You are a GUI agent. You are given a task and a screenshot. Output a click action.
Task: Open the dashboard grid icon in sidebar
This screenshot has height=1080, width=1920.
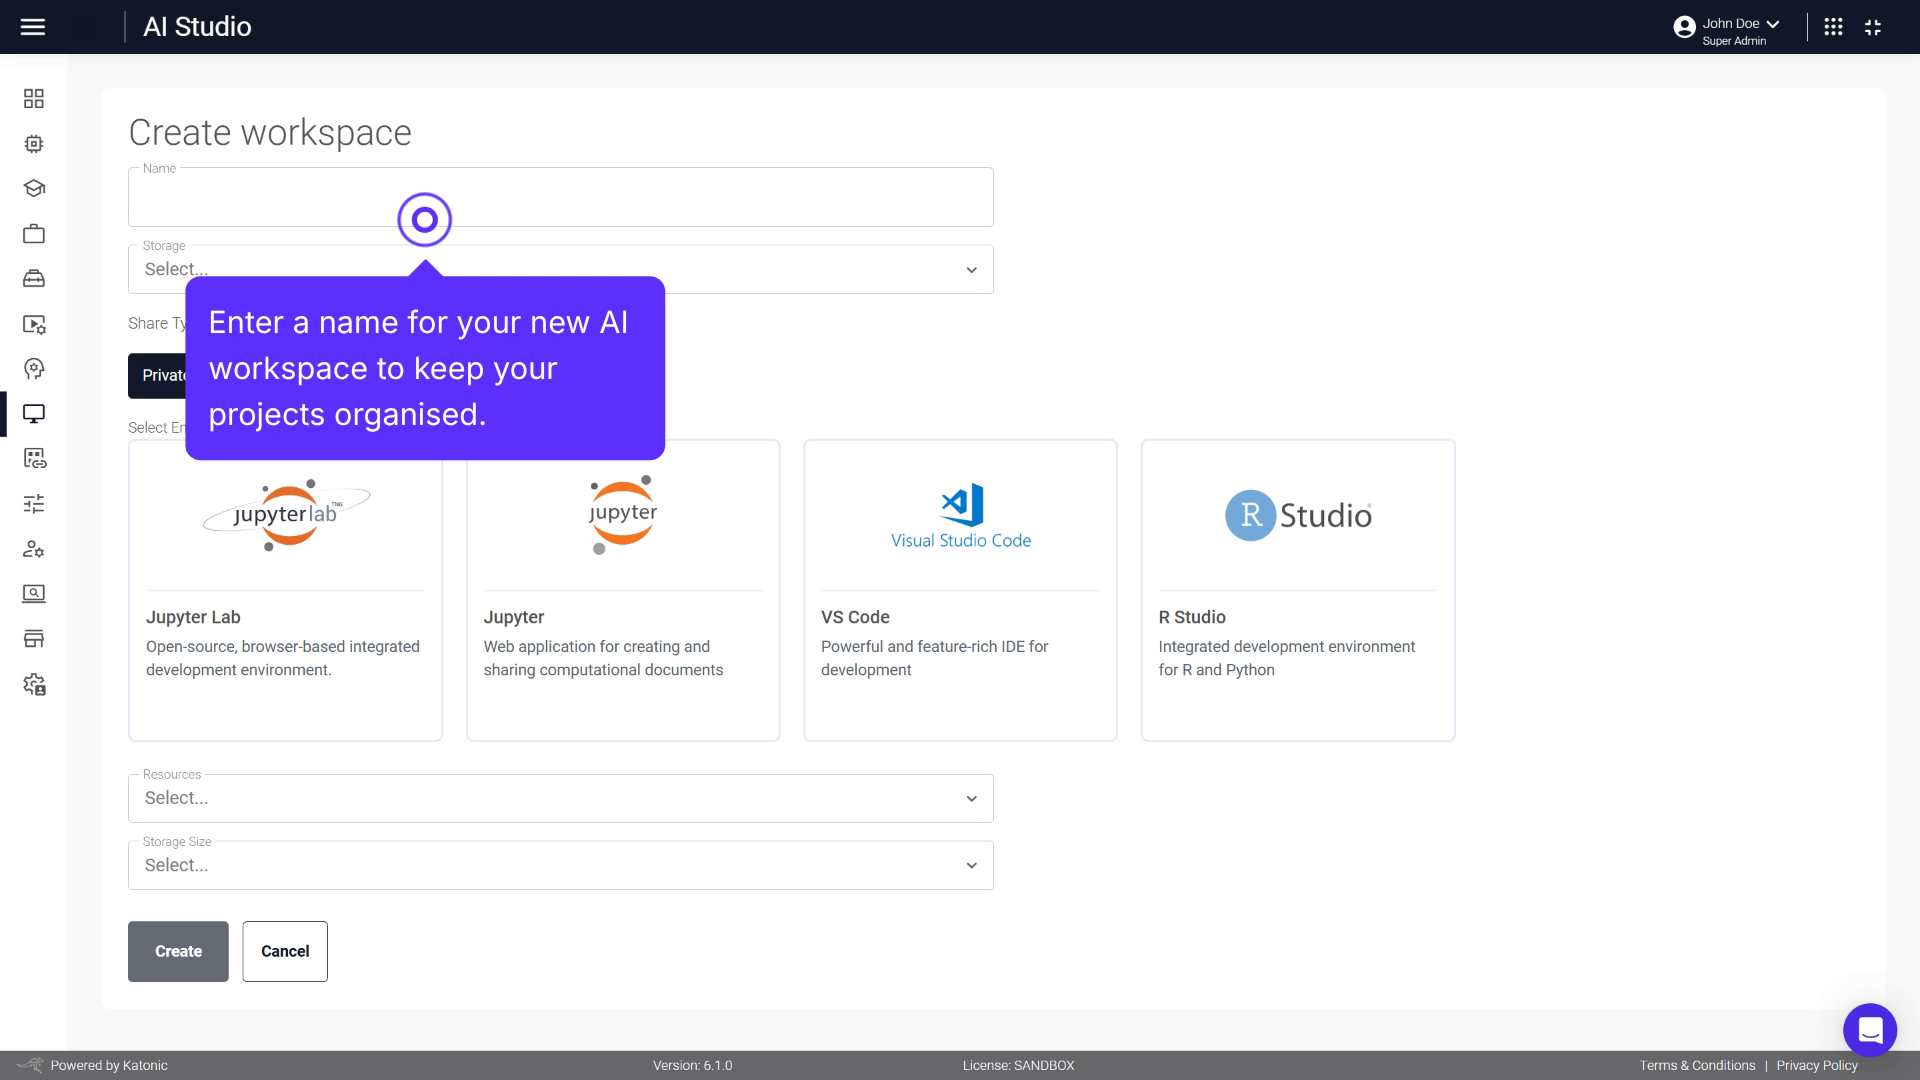tap(34, 99)
